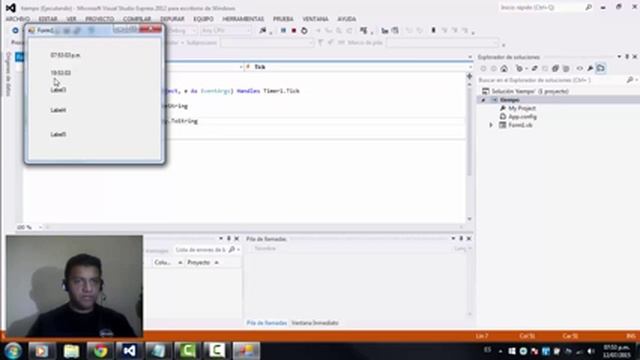Click the Properties wrench icon in Solution Explorer
This screenshot has height=360, width=640.
pyautogui.click(x=590, y=69)
